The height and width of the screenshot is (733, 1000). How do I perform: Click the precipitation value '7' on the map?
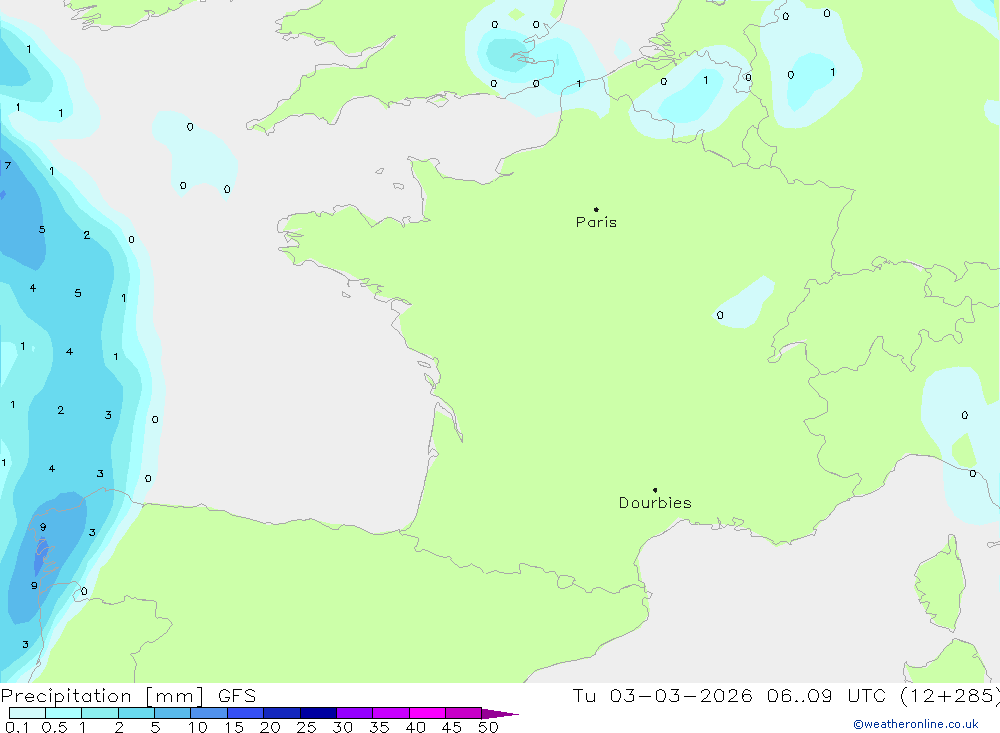pyautogui.click(x=8, y=166)
